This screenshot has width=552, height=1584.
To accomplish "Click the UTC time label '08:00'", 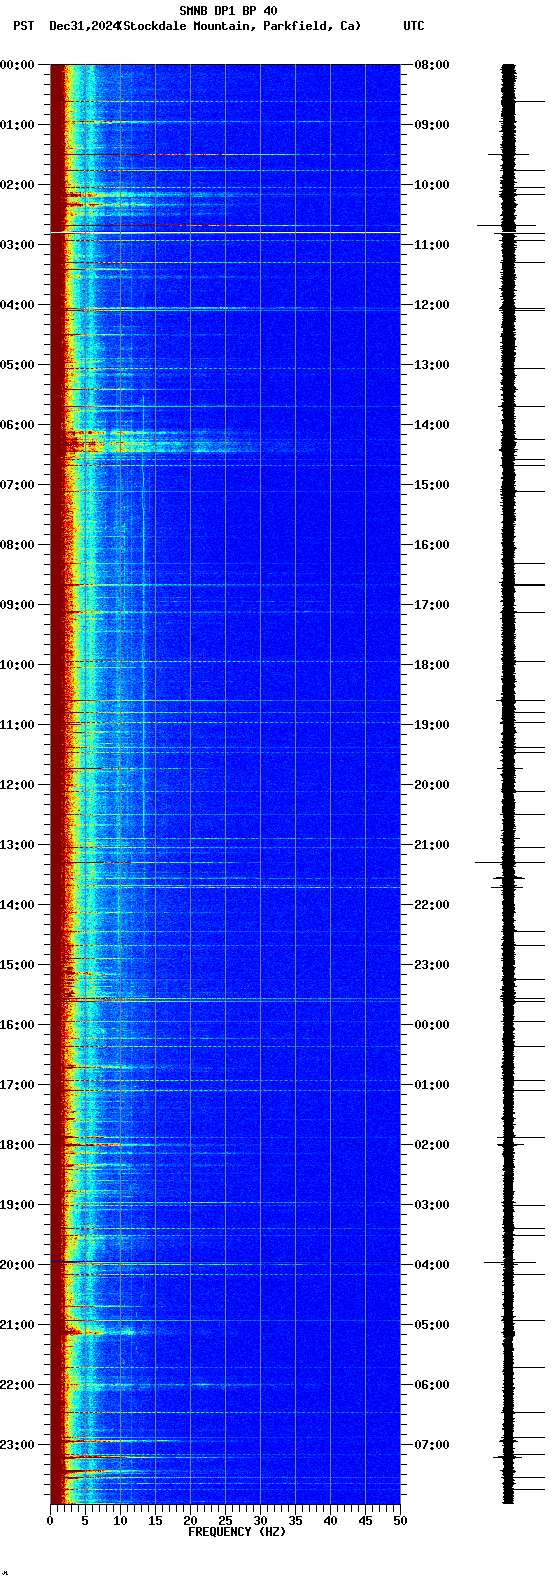I will [x=432, y=65].
